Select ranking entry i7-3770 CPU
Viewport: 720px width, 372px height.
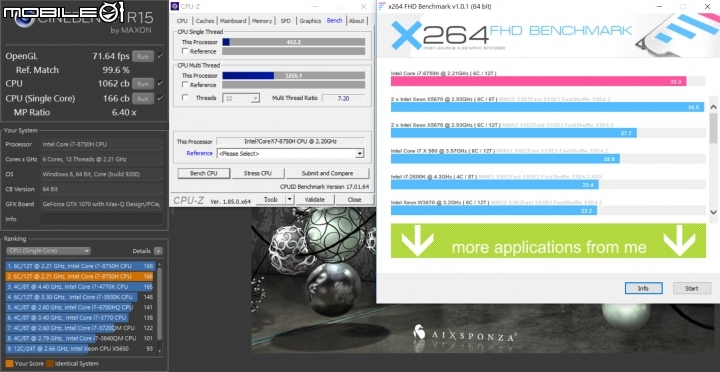click(x=80, y=318)
